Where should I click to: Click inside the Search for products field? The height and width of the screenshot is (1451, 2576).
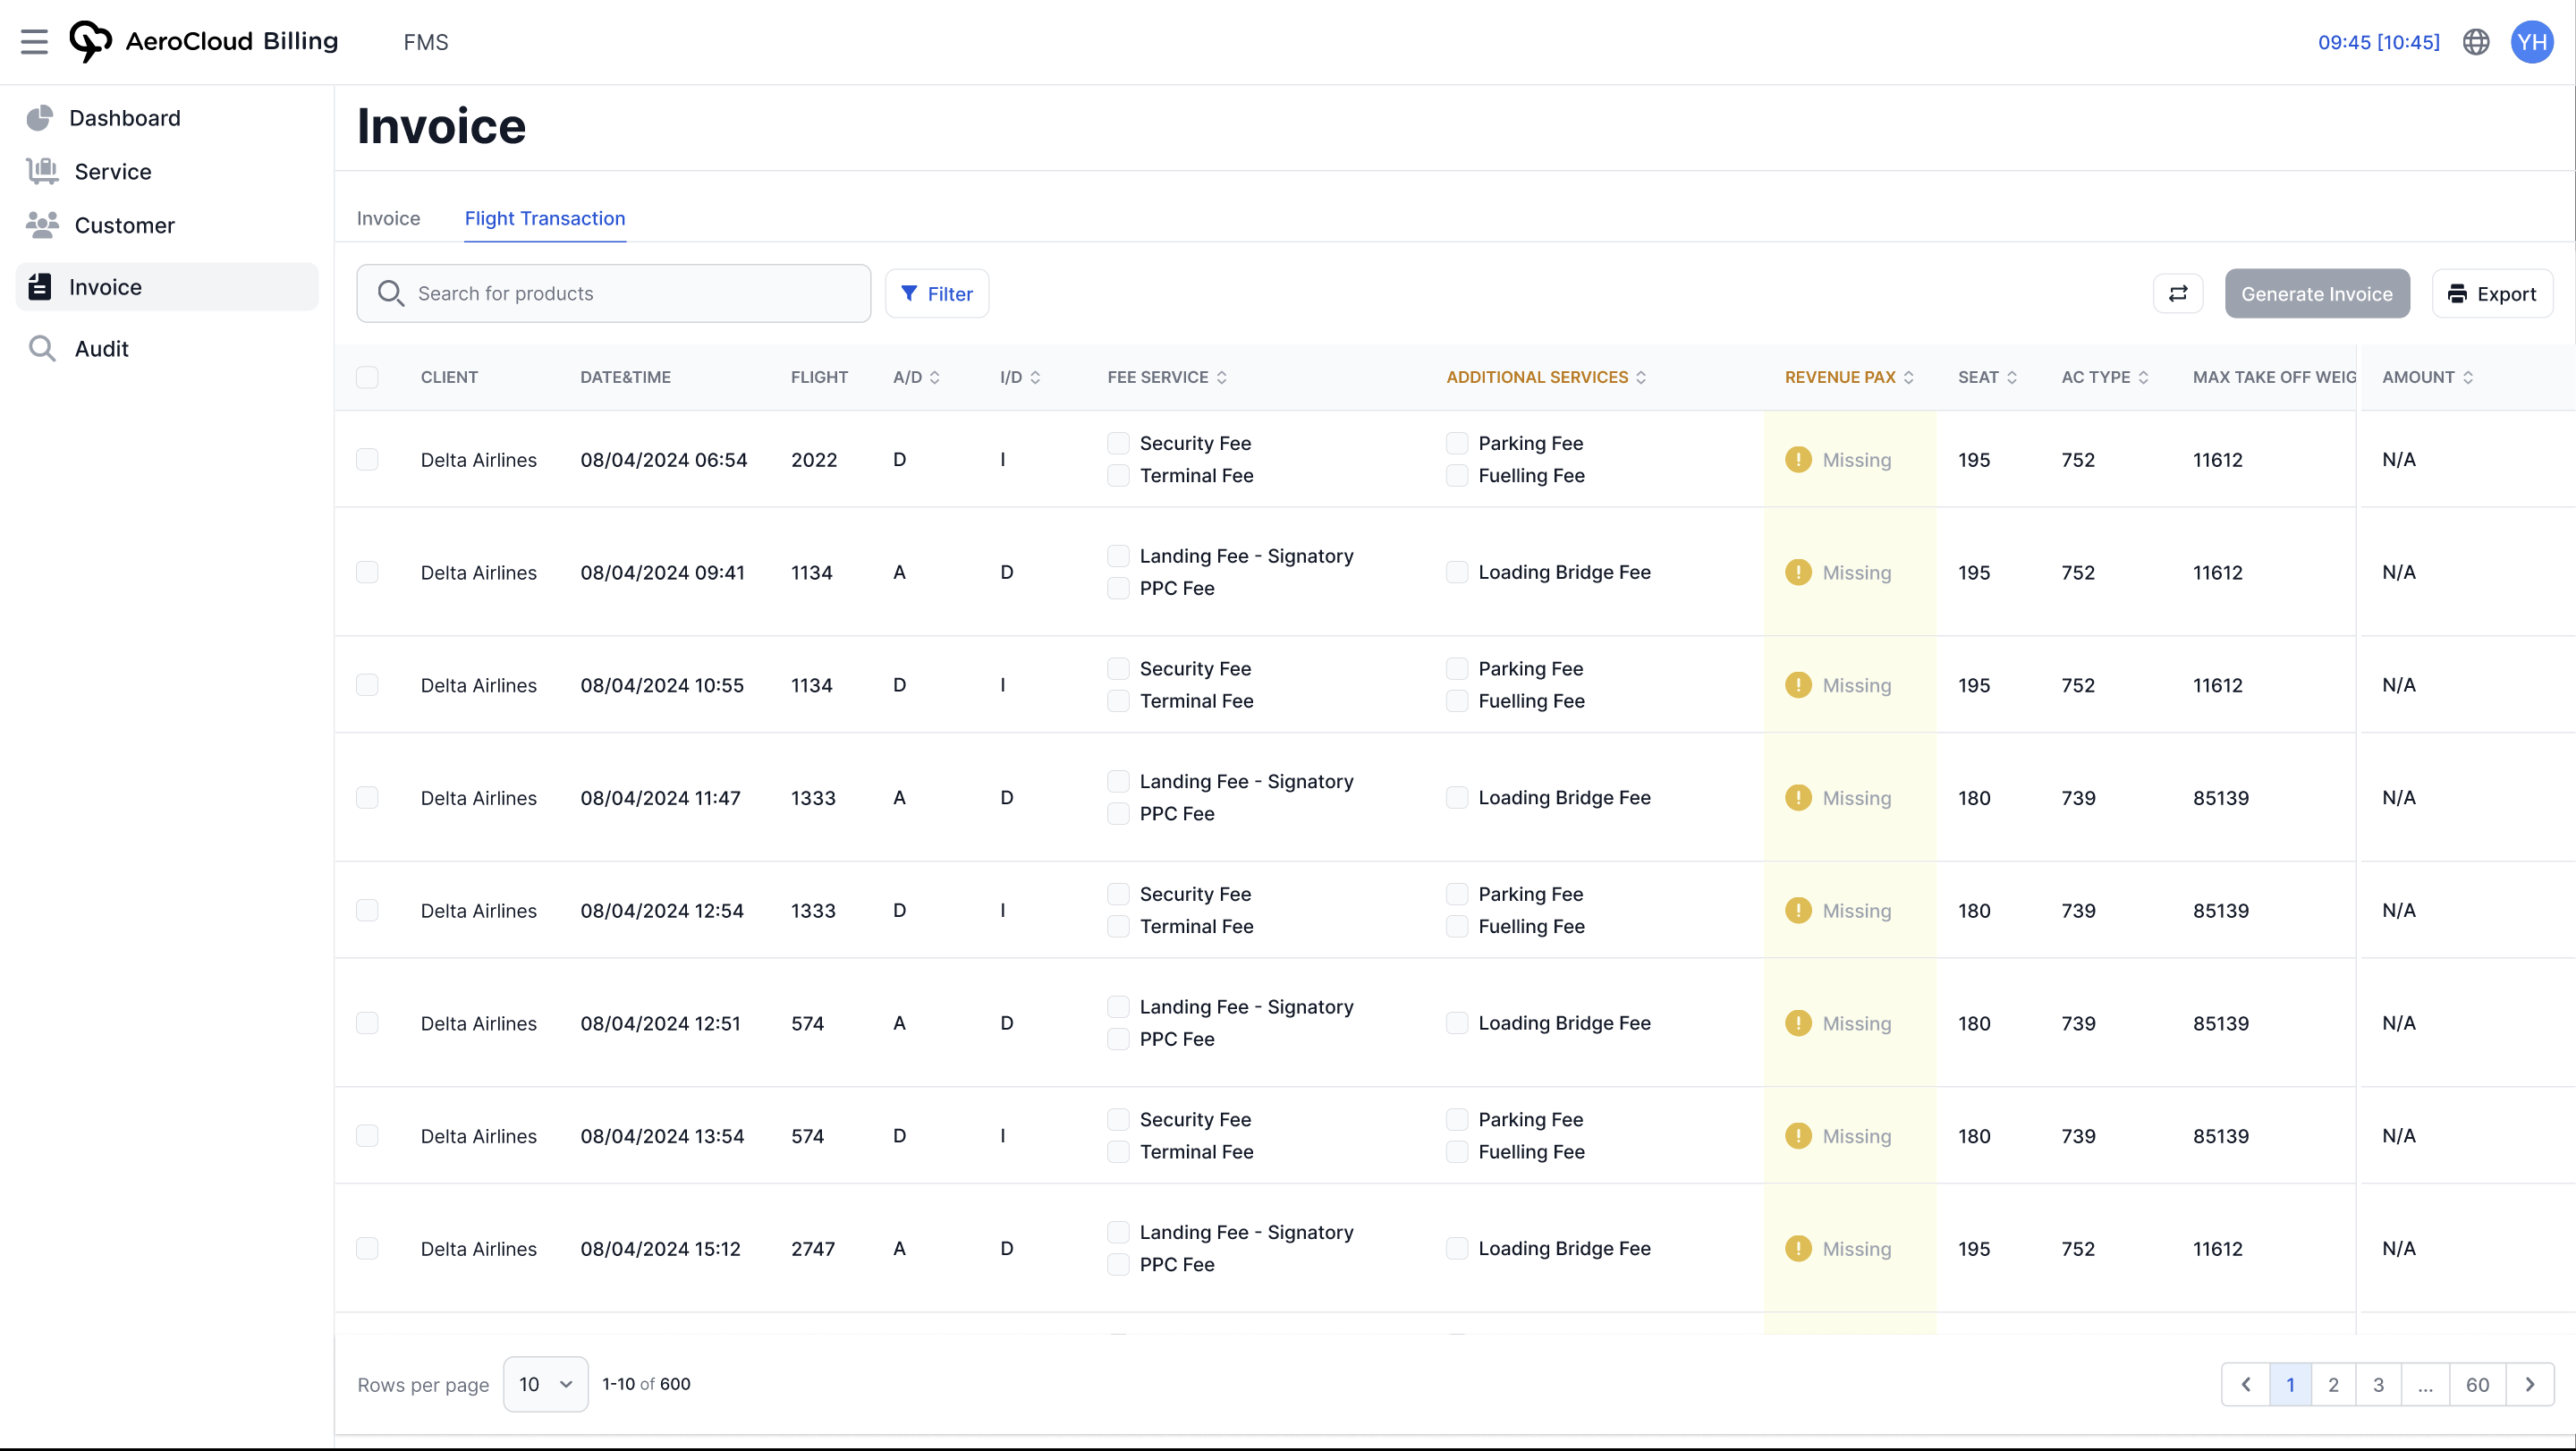[614, 293]
